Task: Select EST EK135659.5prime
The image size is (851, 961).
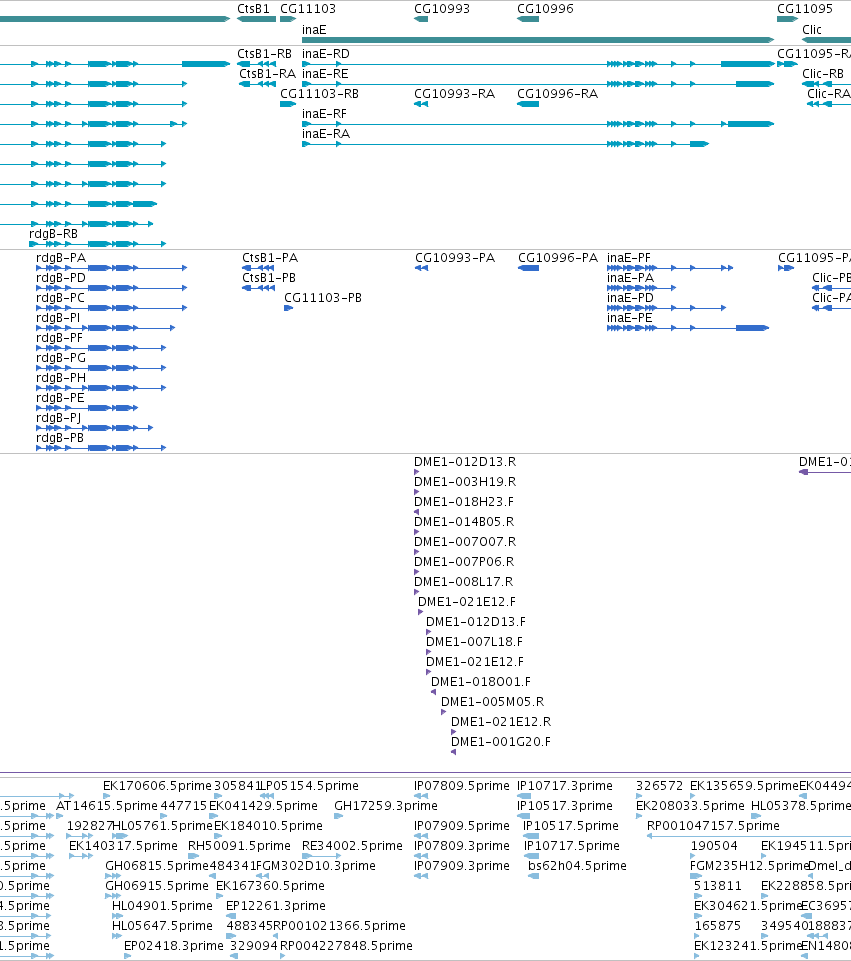Action: 693,796
